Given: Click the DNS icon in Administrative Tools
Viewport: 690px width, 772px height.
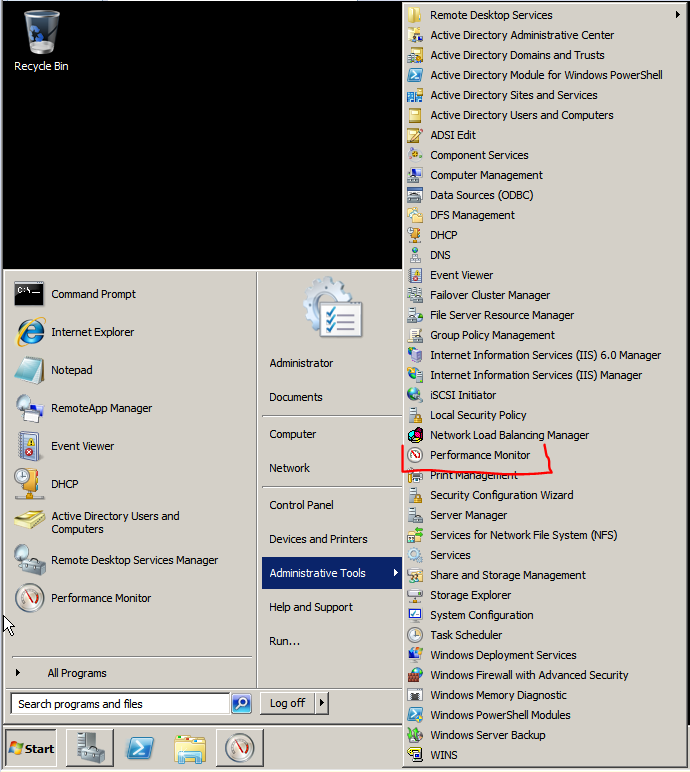Looking at the screenshot, I should pyautogui.click(x=415, y=255).
